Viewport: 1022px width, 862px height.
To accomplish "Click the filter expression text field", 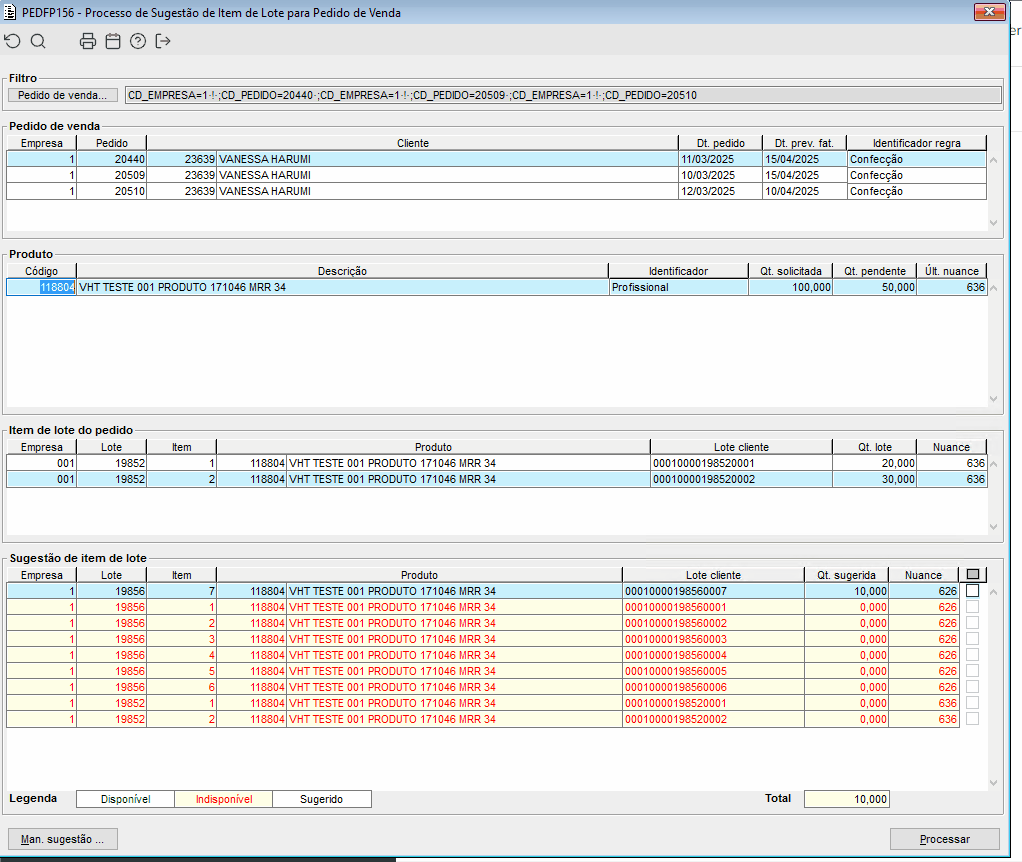I will pos(563,95).
